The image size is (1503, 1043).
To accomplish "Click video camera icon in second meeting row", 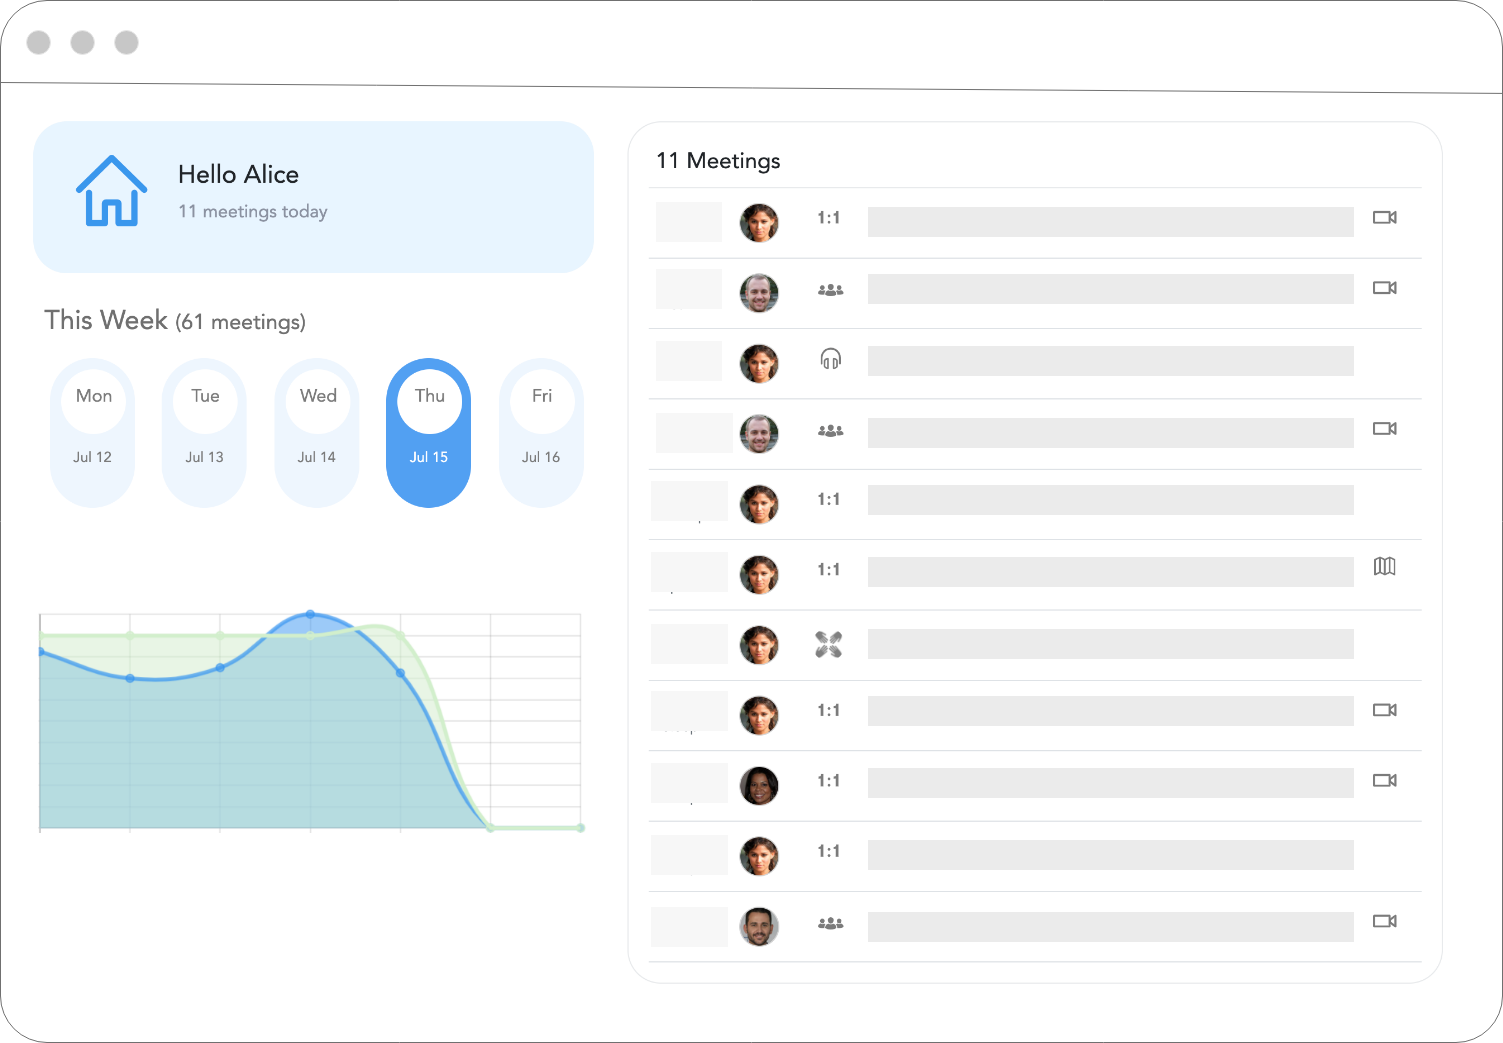I will 1385,288.
